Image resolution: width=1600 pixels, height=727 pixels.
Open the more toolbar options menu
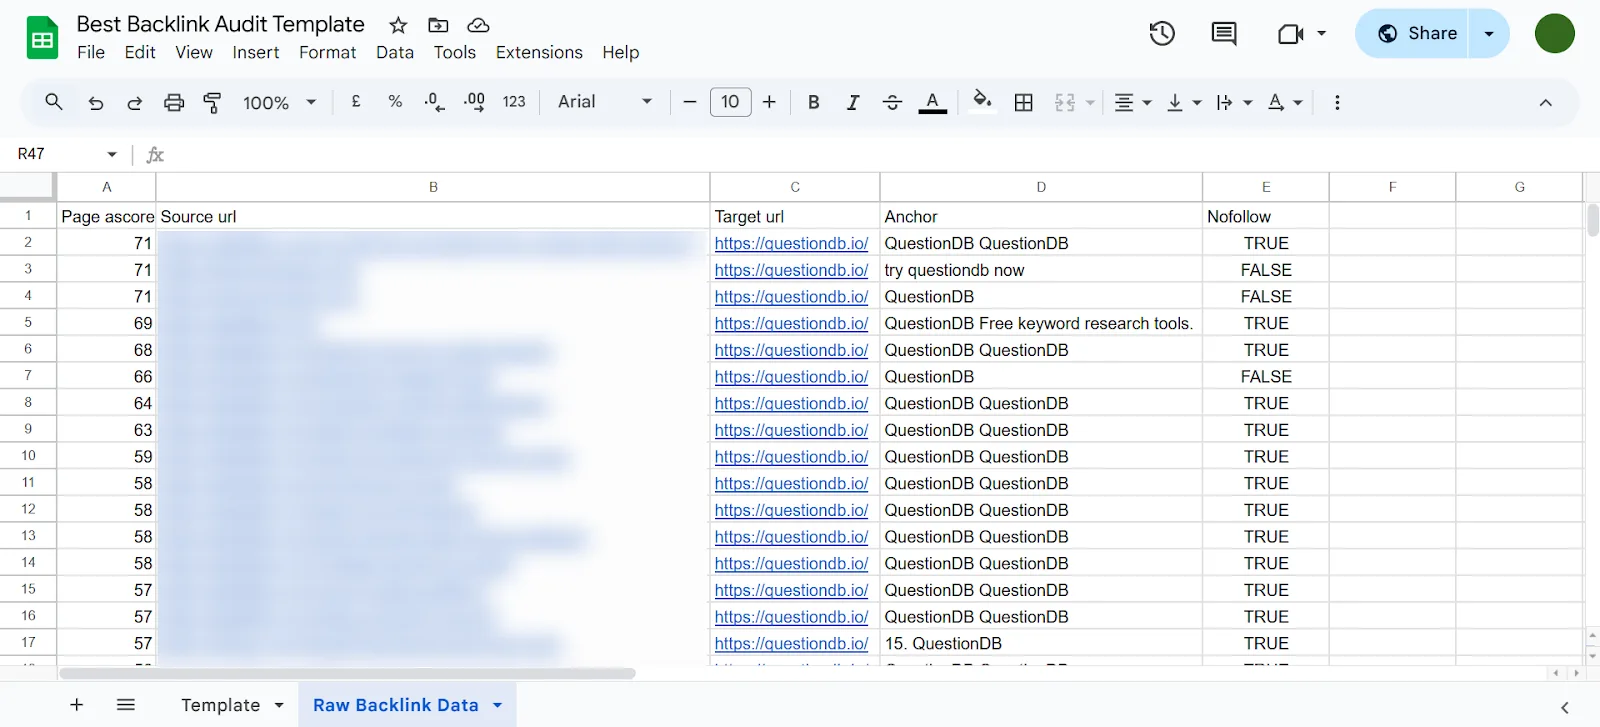1337,102
